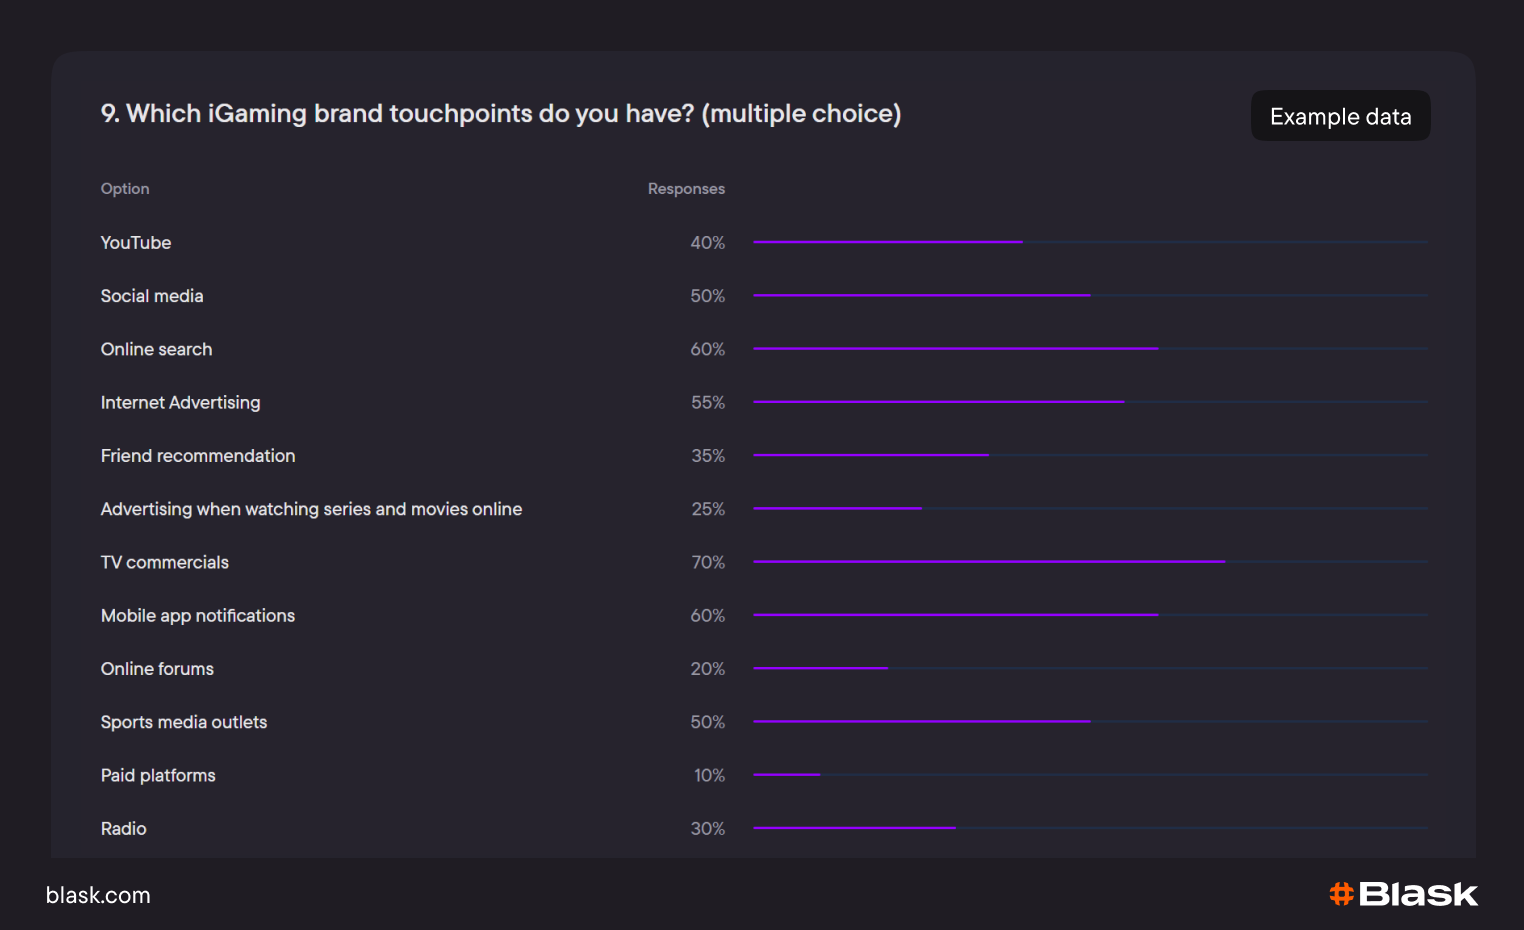Click the Responses column header

click(686, 189)
